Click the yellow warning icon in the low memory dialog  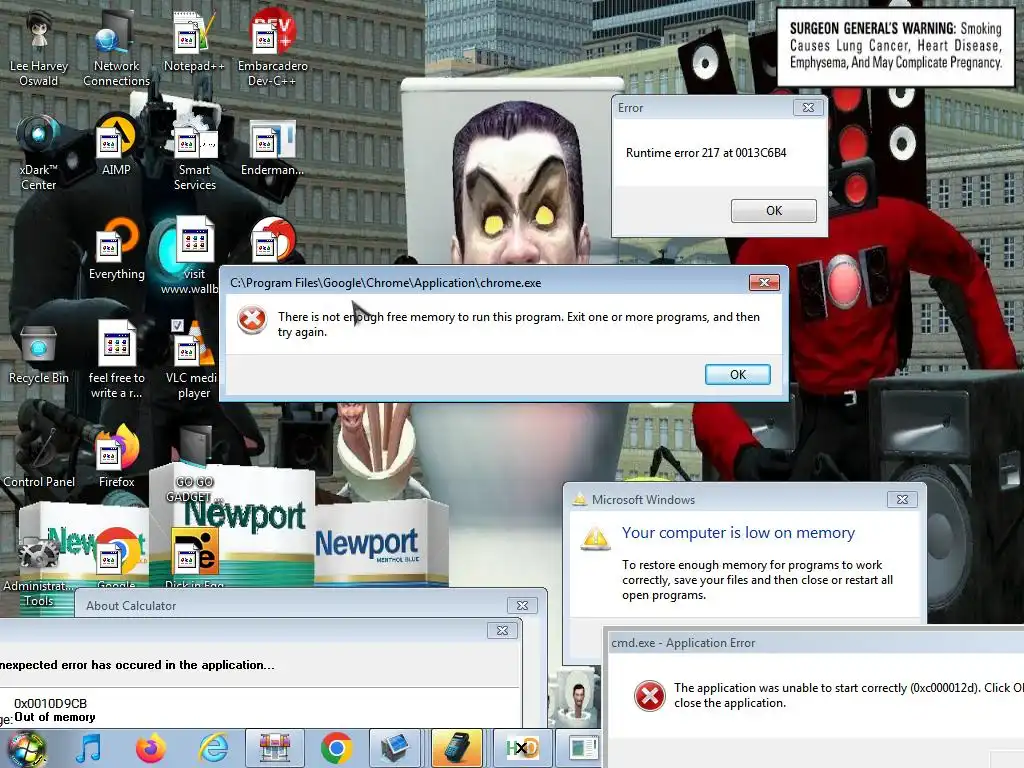[x=596, y=538]
